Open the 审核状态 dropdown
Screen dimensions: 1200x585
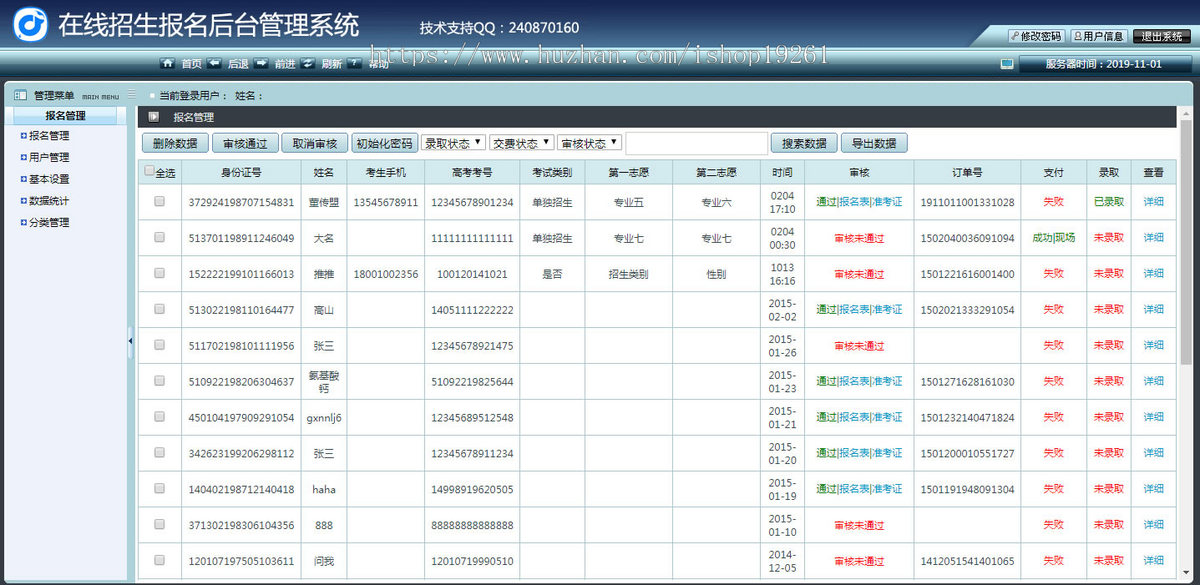click(x=589, y=142)
